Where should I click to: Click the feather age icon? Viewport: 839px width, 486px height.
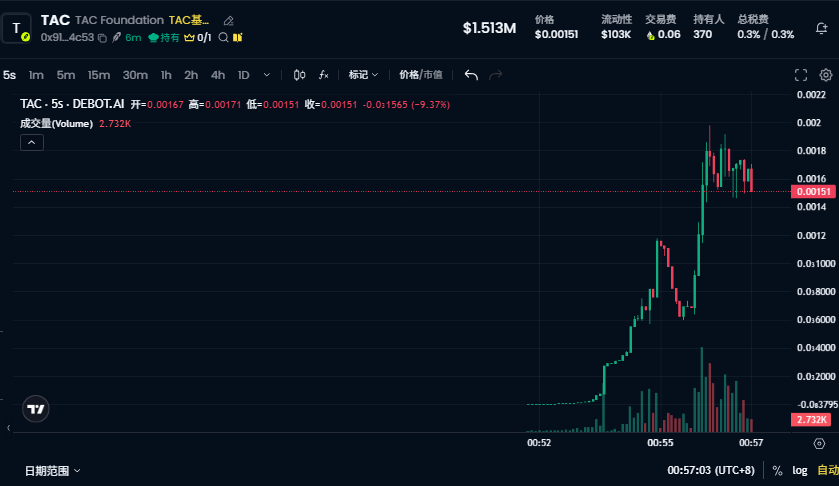point(116,37)
